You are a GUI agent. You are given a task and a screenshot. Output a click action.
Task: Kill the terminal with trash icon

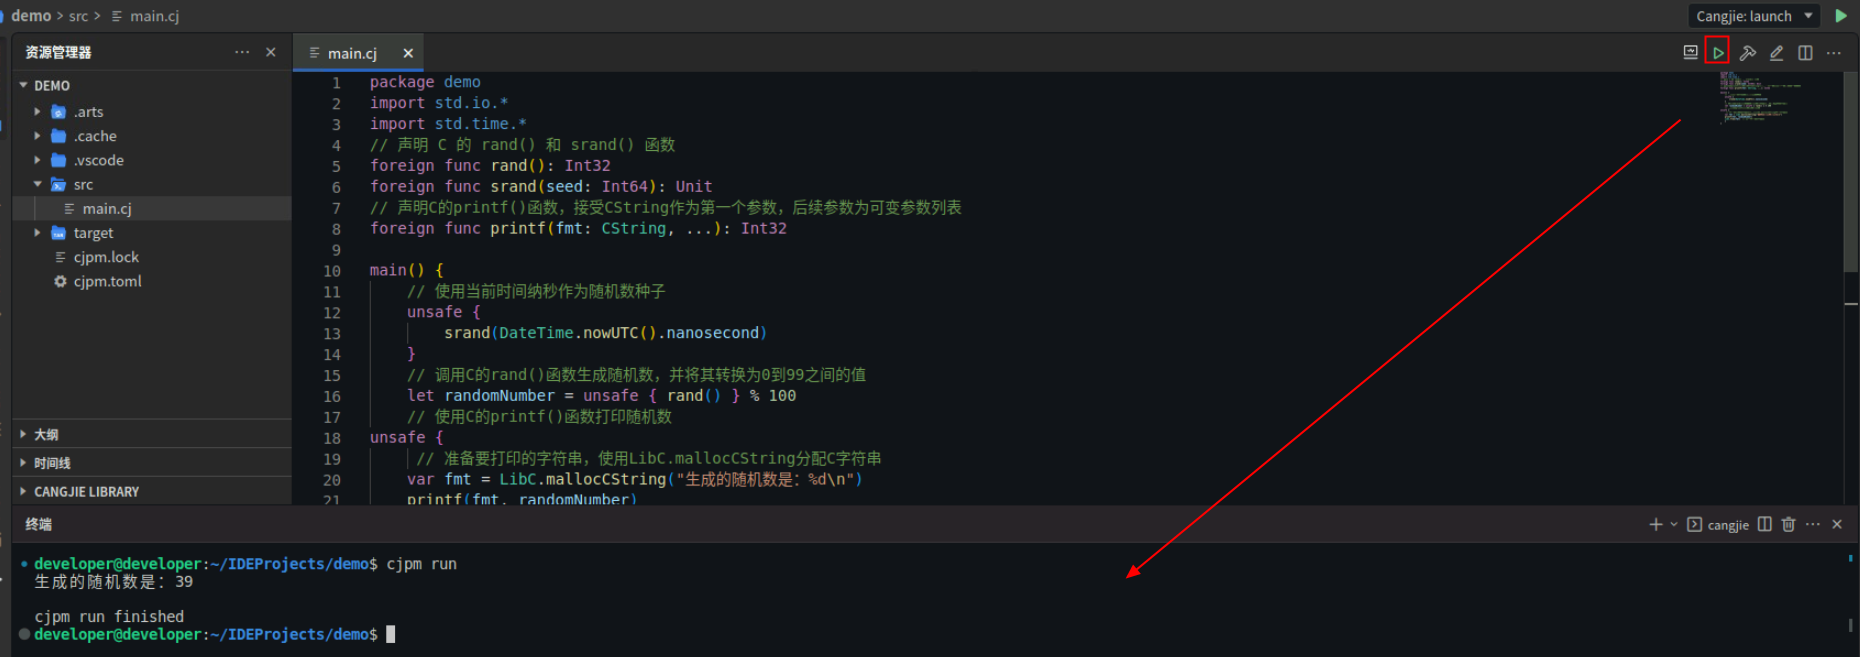coord(1789,524)
